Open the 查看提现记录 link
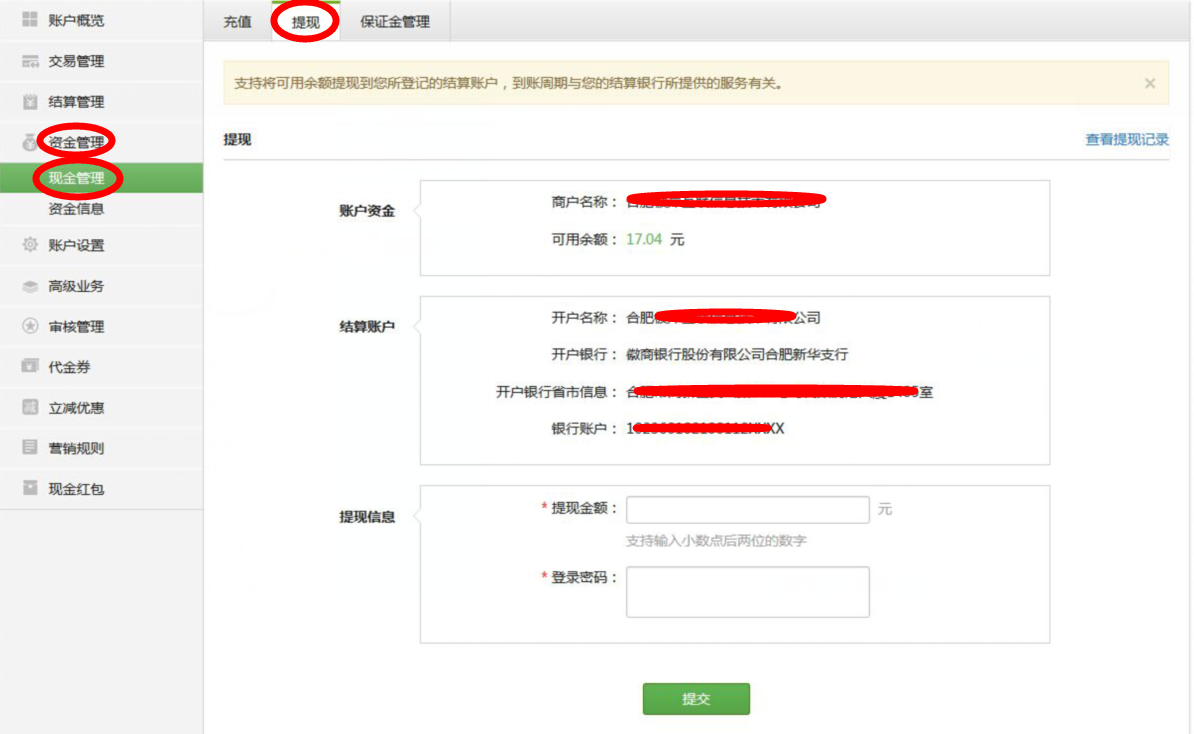The image size is (1194, 734). pos(1127,140)
